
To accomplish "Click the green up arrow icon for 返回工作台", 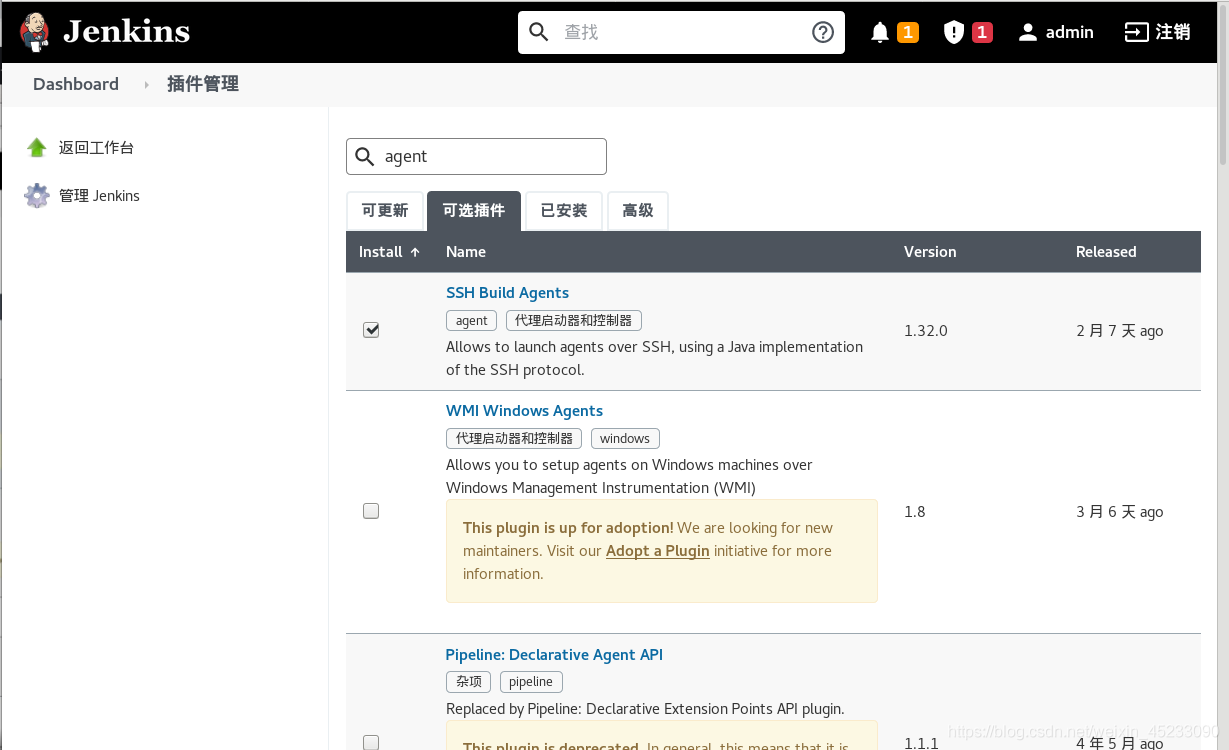I will [x=37, y=148].
